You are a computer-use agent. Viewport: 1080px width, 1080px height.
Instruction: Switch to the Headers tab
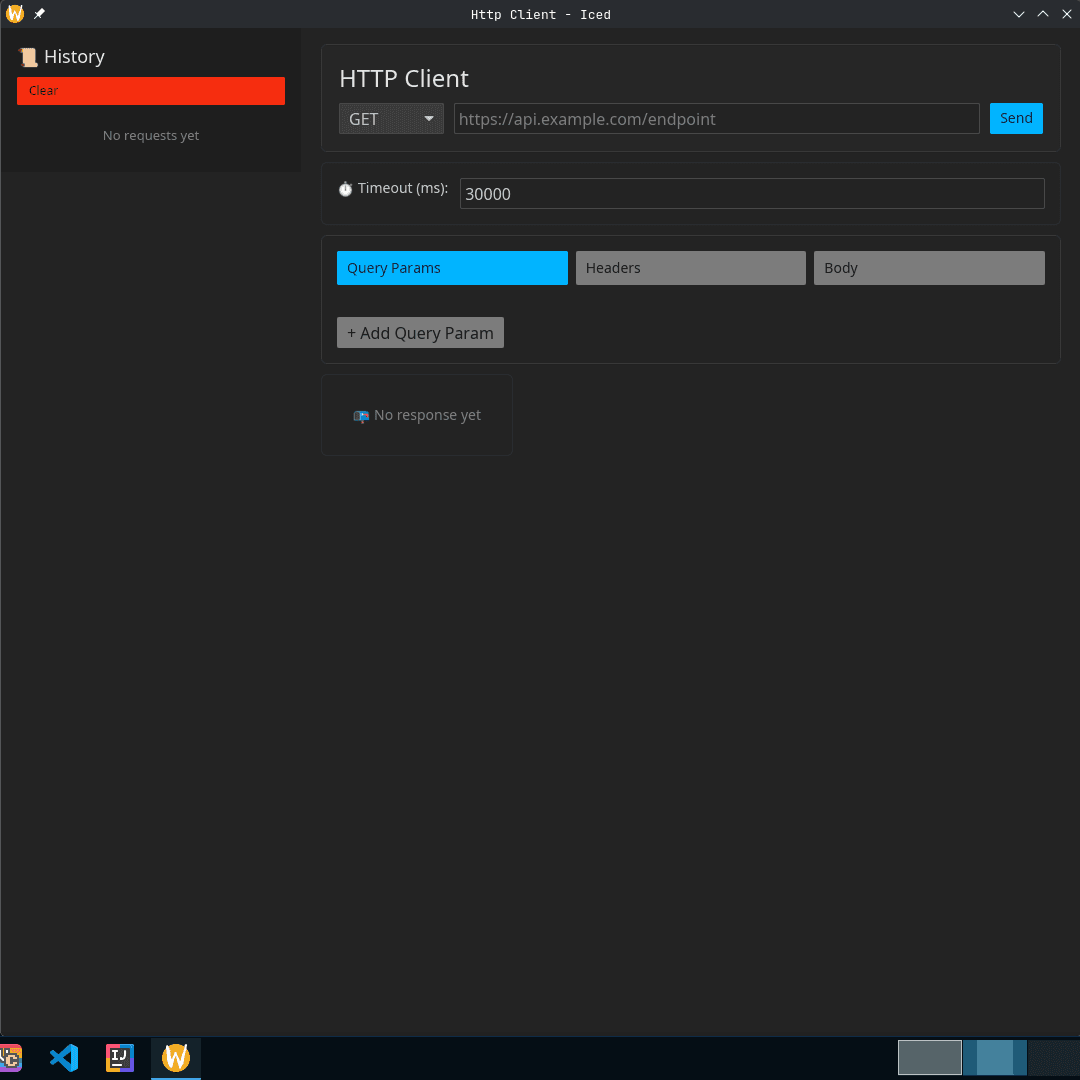pos(690,267)
